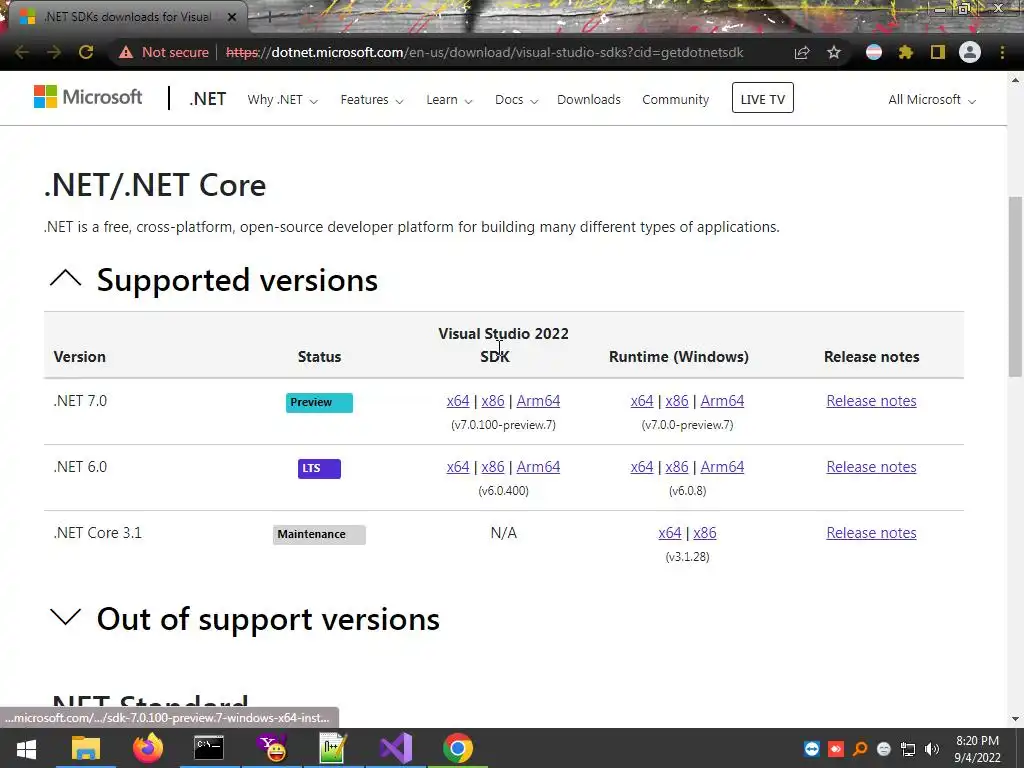Click the network tray icon
This screenshot has height=768, width=1024.
(x=908, y=749)
